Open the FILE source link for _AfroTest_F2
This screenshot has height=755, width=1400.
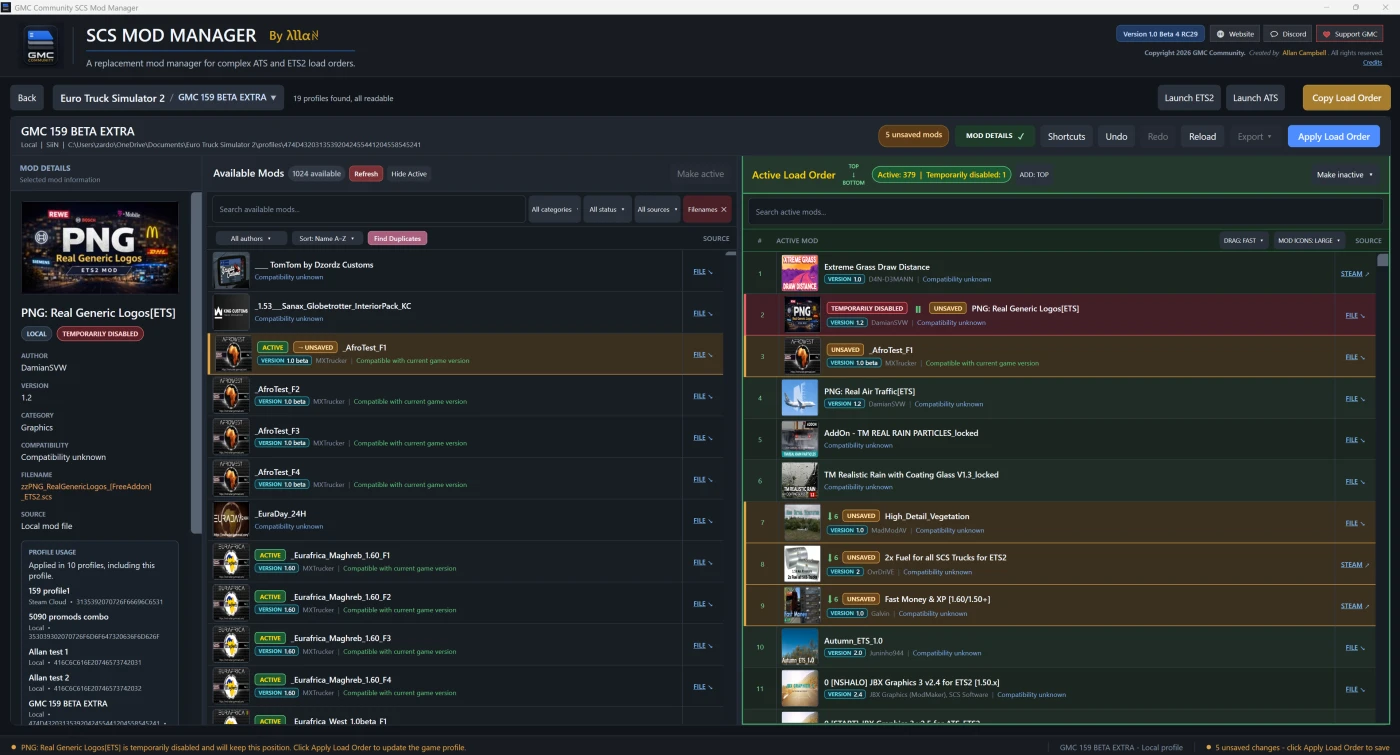(x=703, y=395)
